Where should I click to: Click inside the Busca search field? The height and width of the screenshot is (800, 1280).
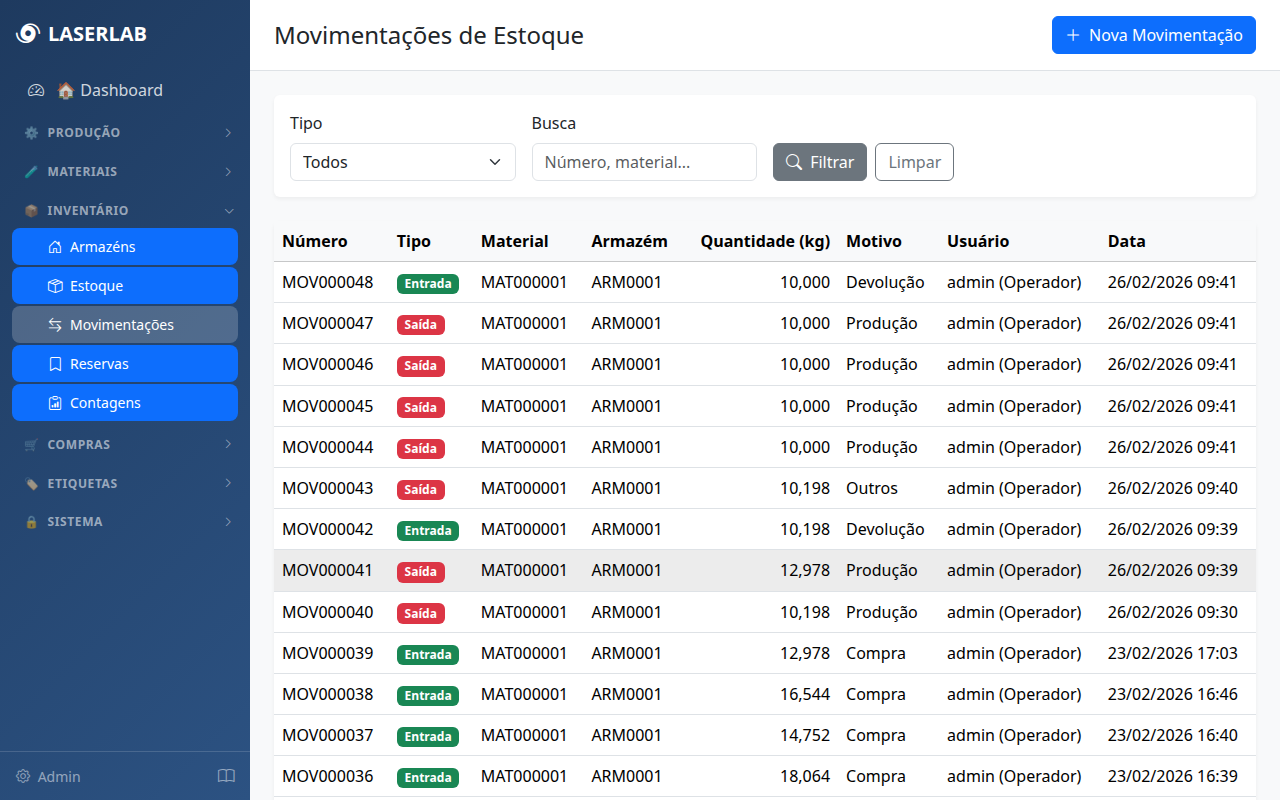pyautogui.click(x=644, y=161)
